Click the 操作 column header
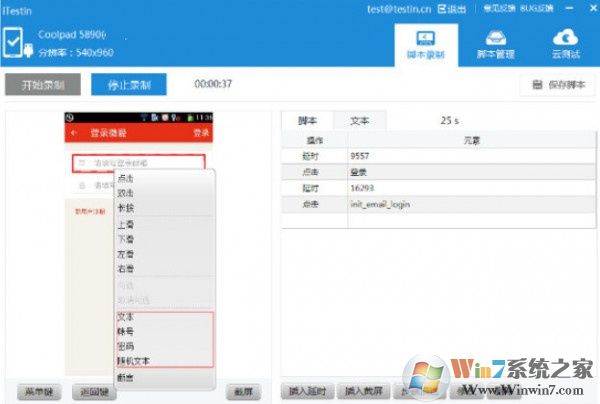This screenshot has width=600, height=404. pyautogui.click(x=315, y=140)
